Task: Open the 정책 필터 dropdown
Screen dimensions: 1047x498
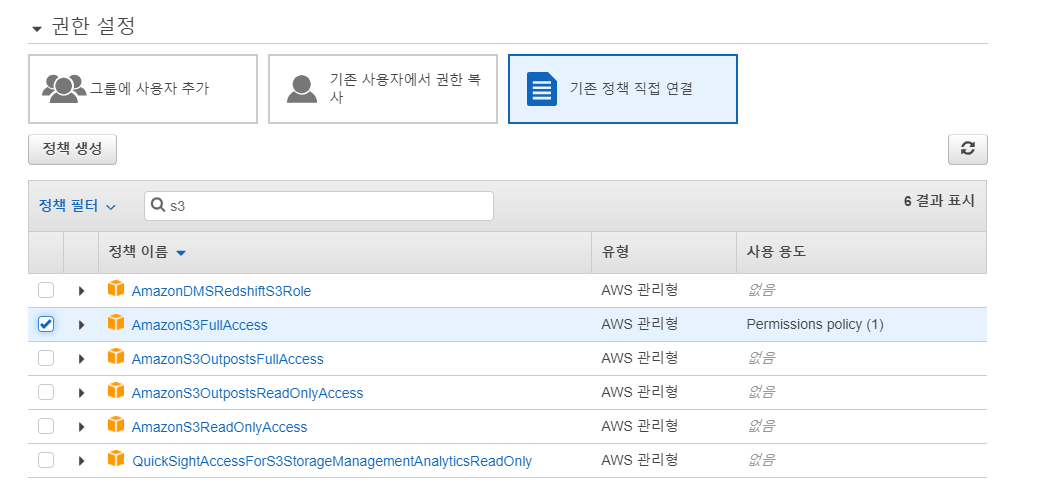Action: (77, 206)
